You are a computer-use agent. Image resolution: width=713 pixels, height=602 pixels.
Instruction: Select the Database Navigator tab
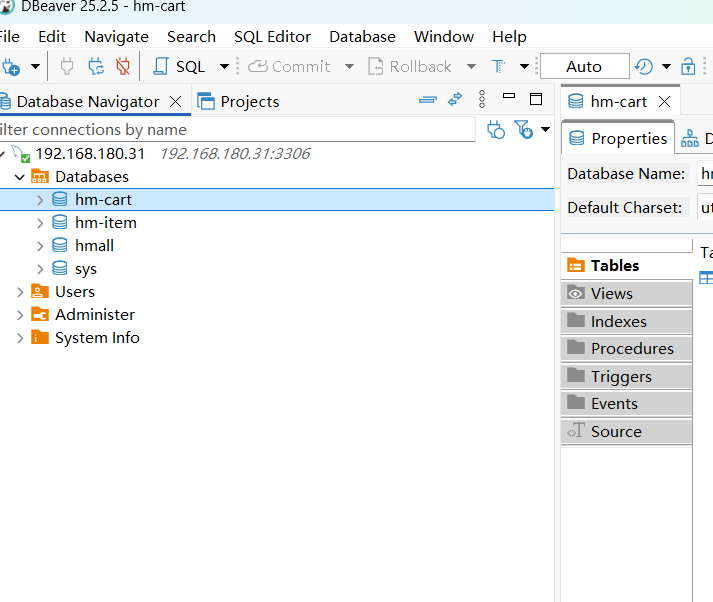coord(88,102)
